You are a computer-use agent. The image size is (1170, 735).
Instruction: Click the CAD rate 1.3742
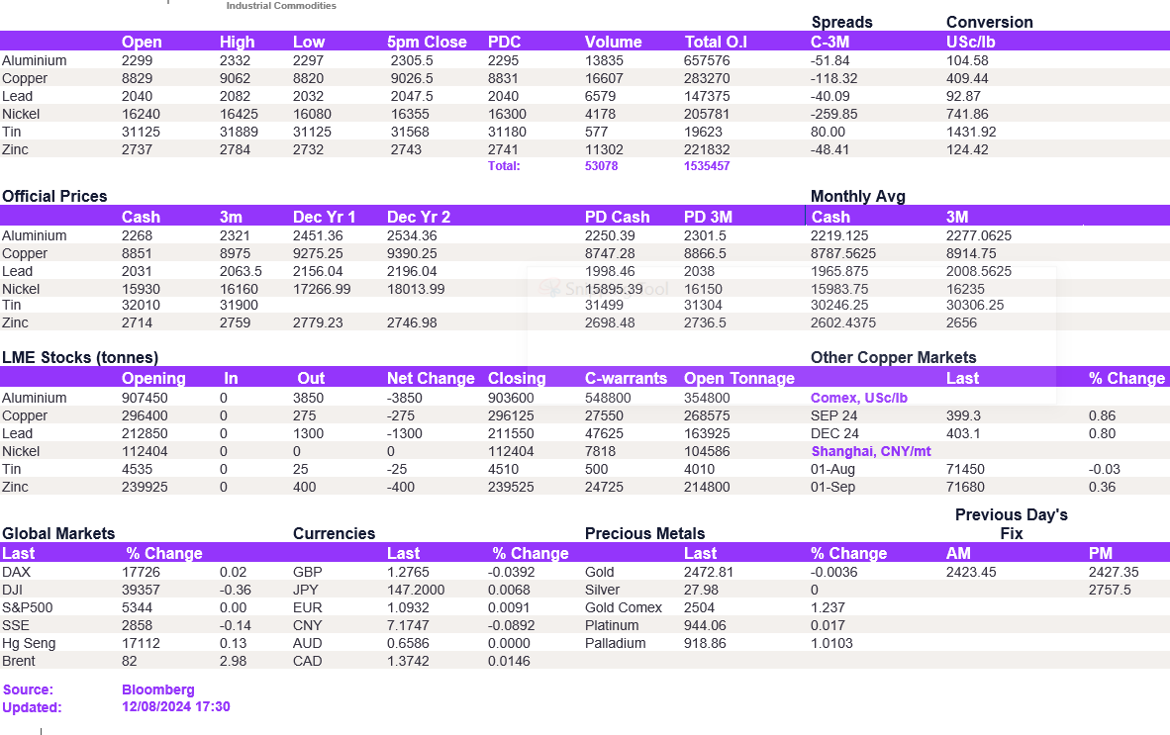(x=408, y=662)
